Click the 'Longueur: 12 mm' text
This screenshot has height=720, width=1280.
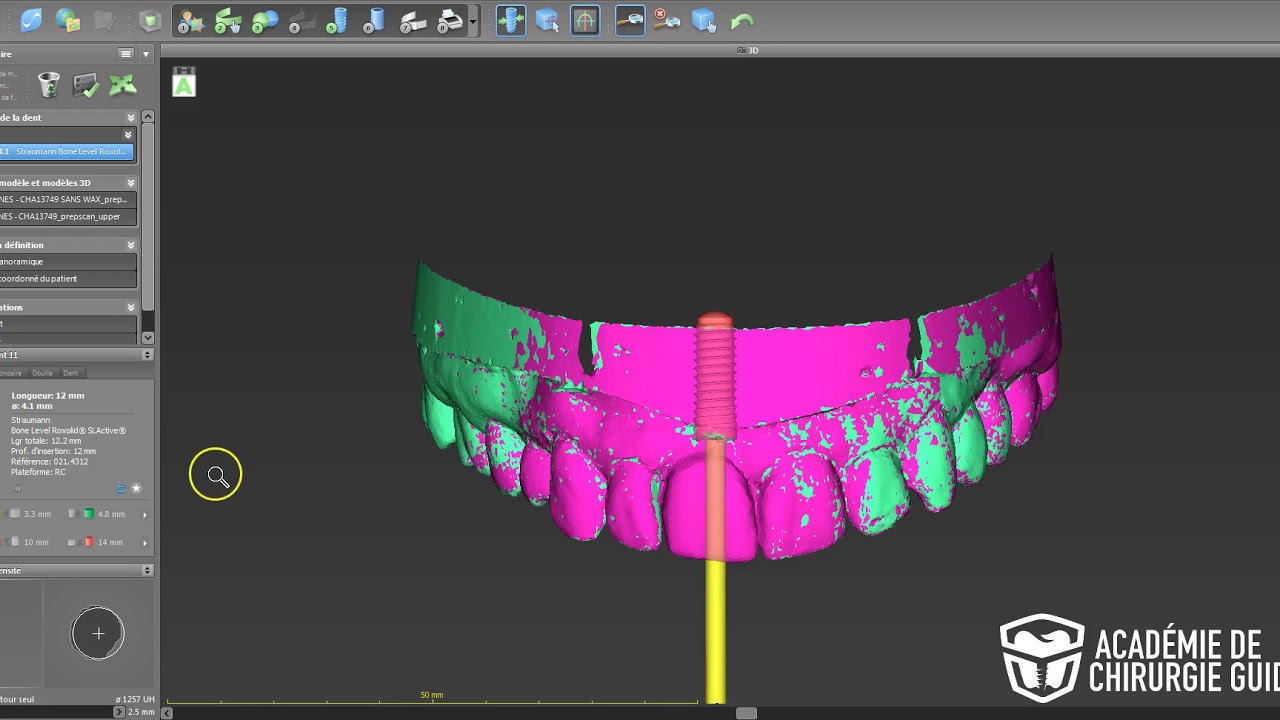[x=46, y=396]
